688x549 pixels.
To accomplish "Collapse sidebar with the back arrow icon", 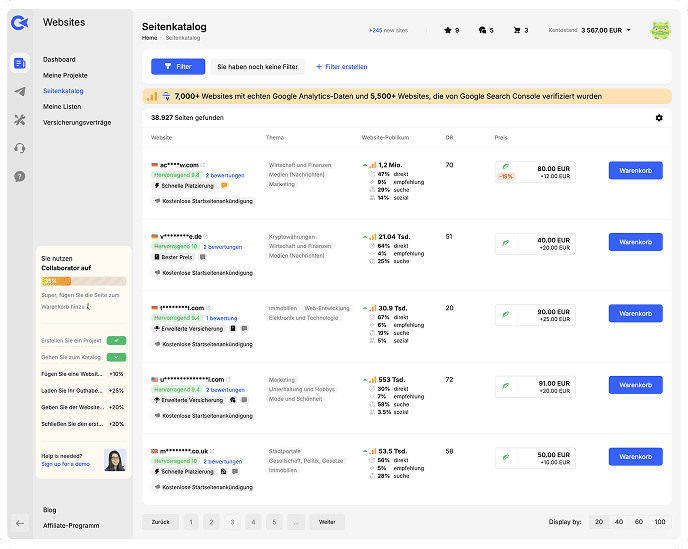I will tap(20, 523).
